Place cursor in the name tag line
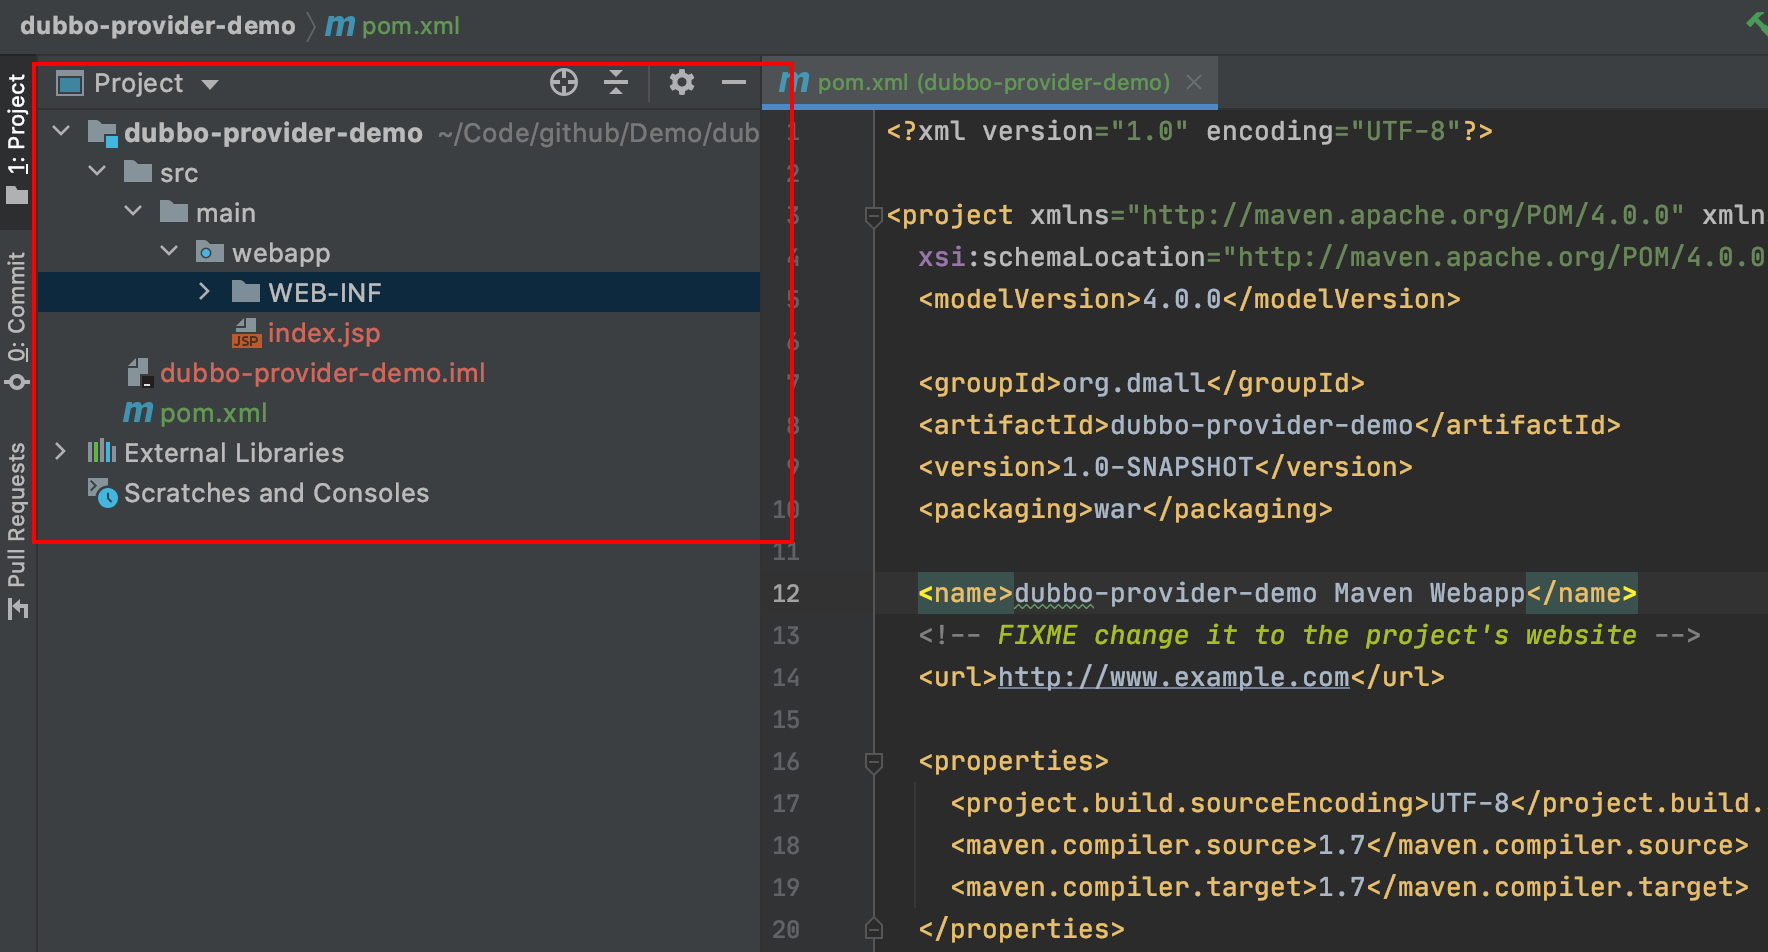 1277,593
